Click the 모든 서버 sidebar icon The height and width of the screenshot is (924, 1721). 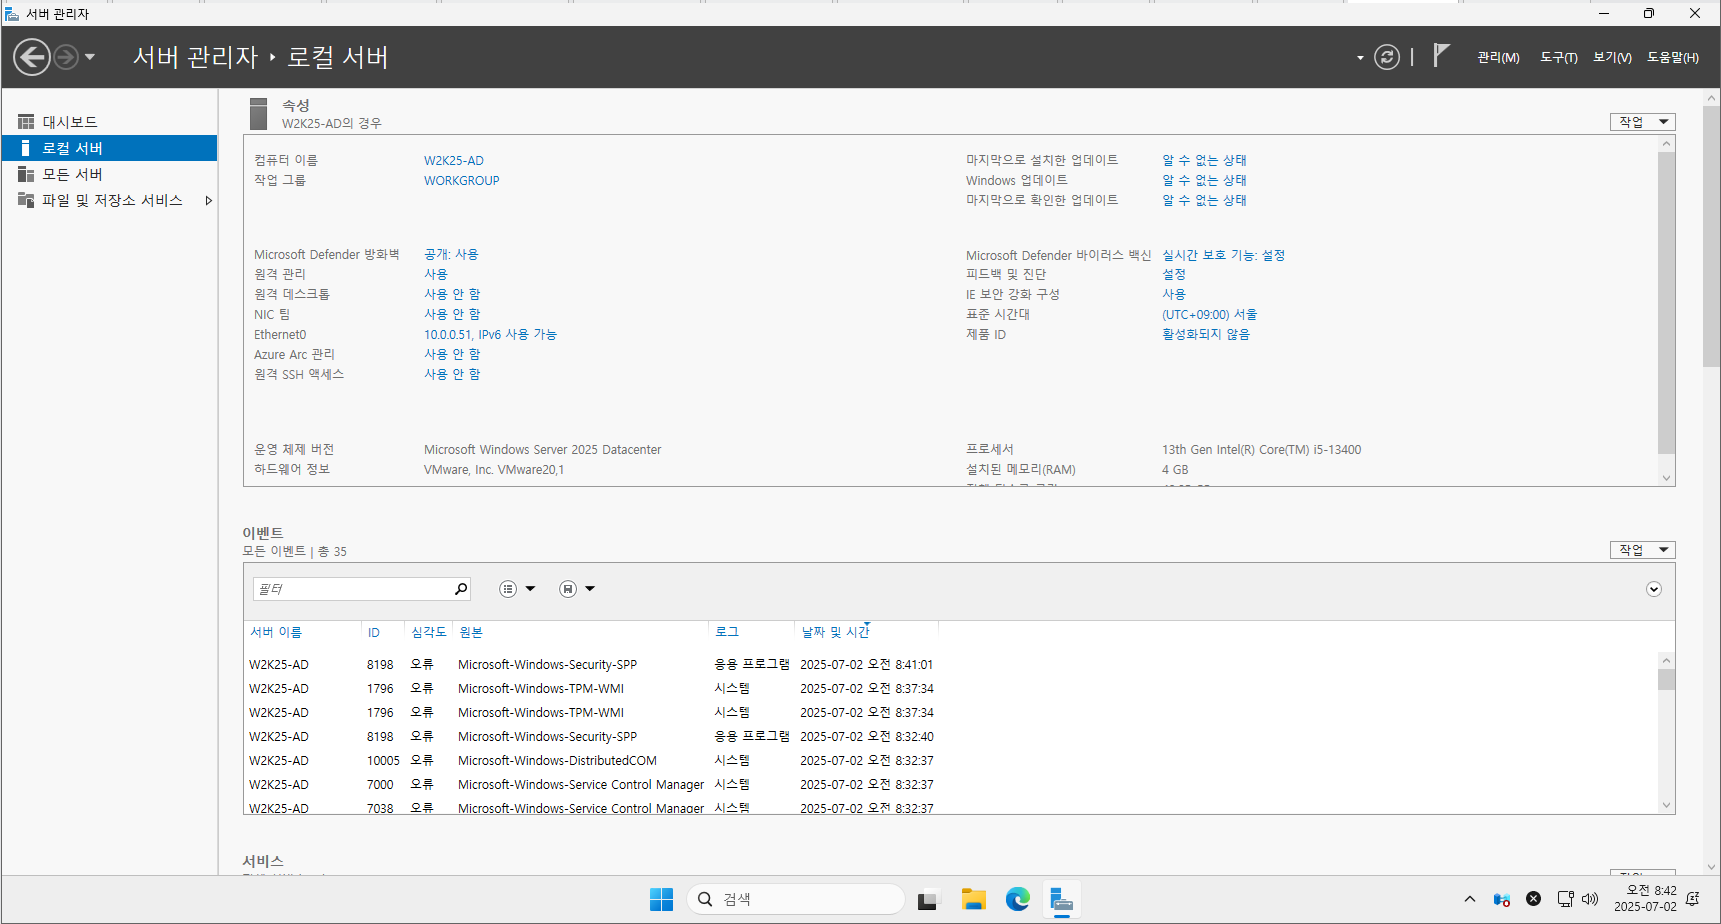coord(26,174)
